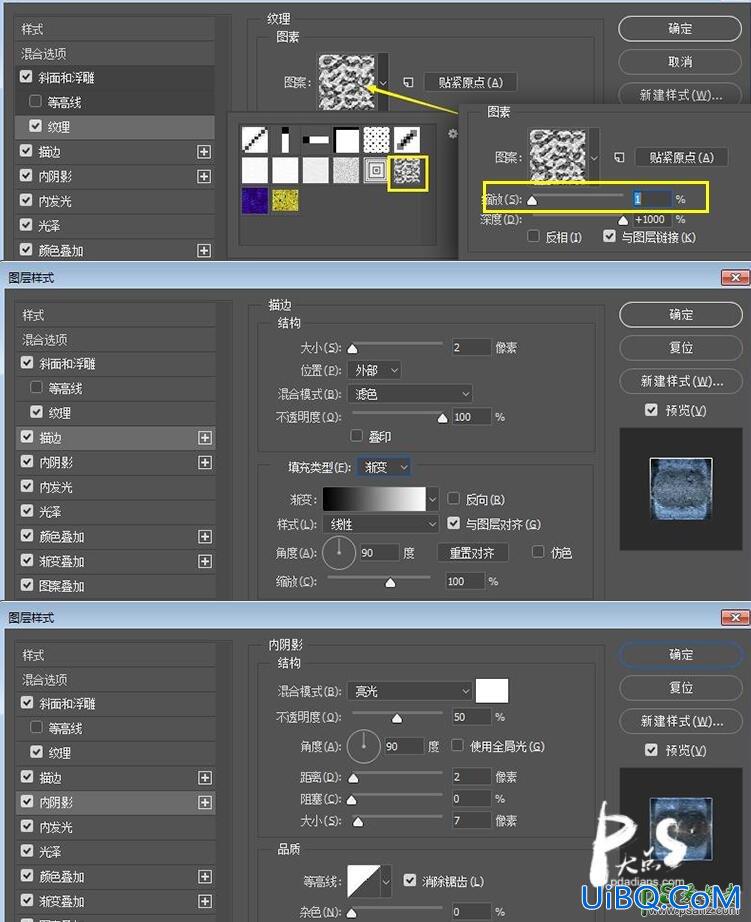Select 光泽 row in the Inner Shadow dialog list
The image size is (751, 922).
tap(115, 851)
